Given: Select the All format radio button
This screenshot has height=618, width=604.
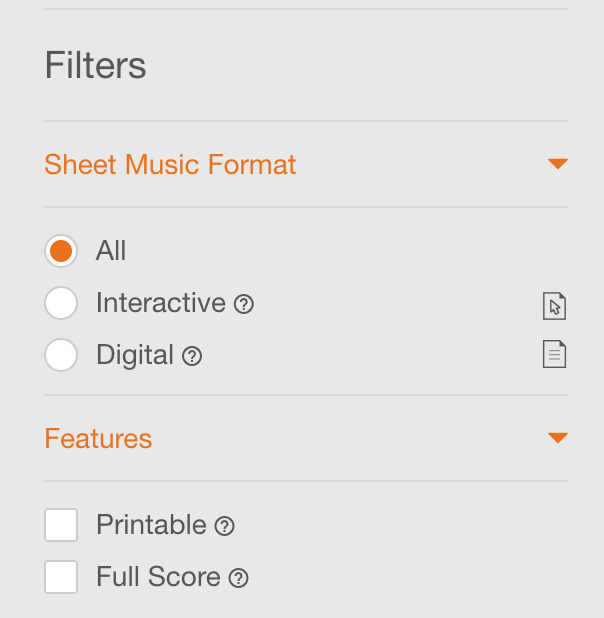Looking at the screenshot, I should pyautogui.click(x=61, y=251).
